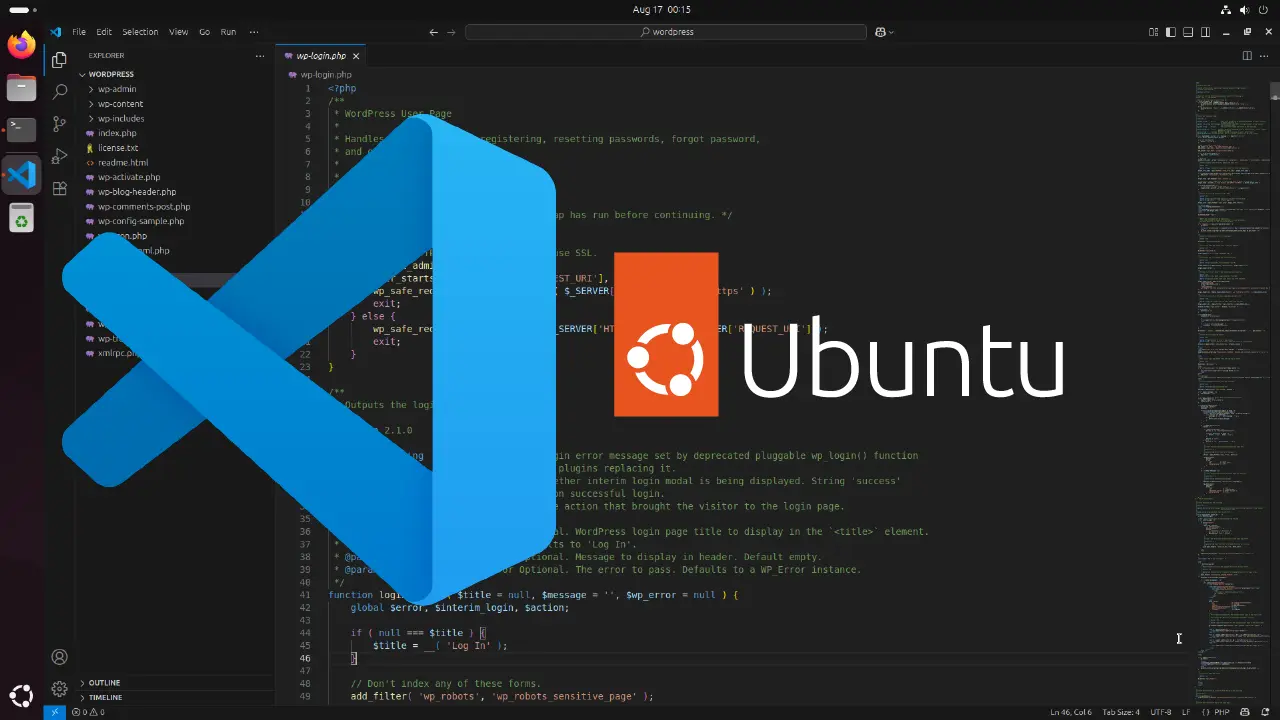Open the Extensions view
The width and height of the screenshot is (1280, 720).
(x=59, y=188)
